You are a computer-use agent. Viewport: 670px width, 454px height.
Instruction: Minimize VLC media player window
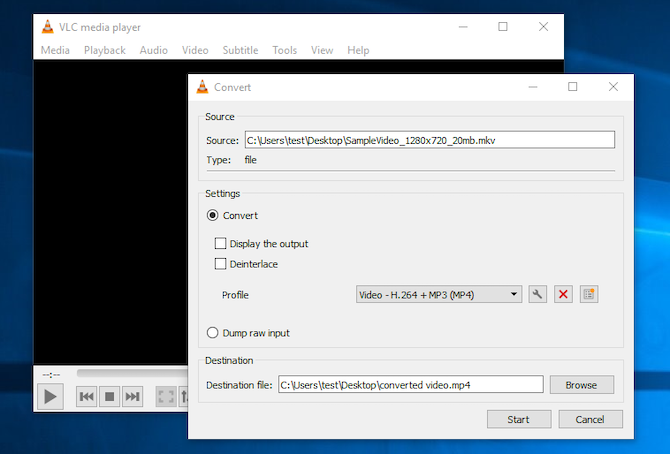pos(463,27)
